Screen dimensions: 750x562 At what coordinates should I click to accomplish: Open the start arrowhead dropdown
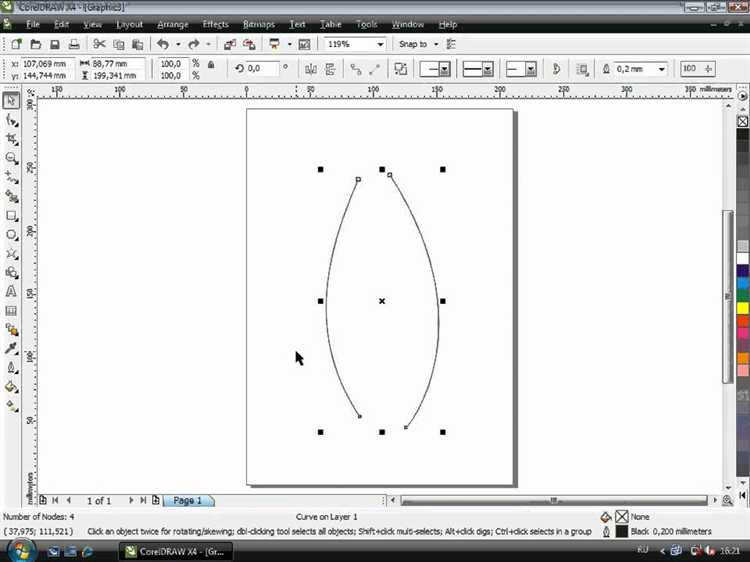click(x=444, y=70)
